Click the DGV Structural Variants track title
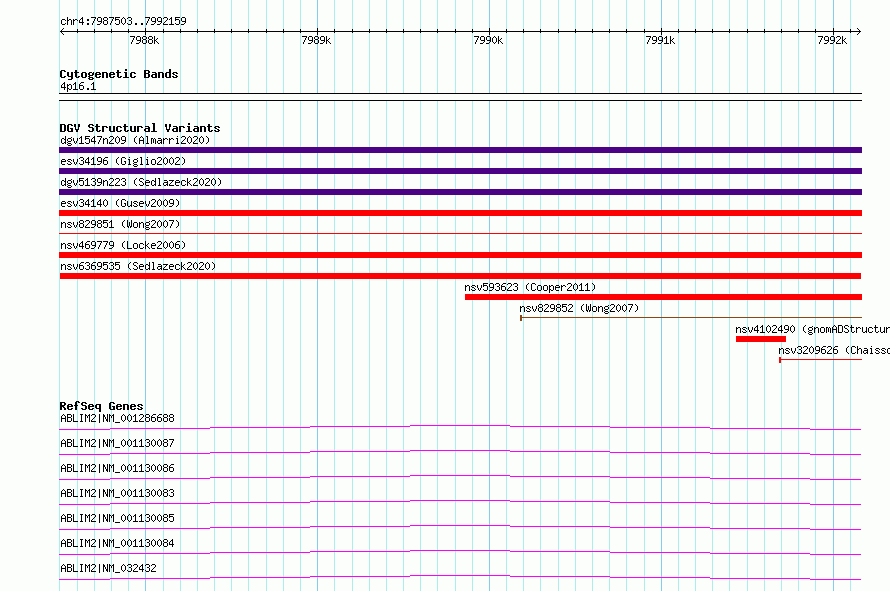The height and width of the screenshot is (591, 890). (140, 128)
